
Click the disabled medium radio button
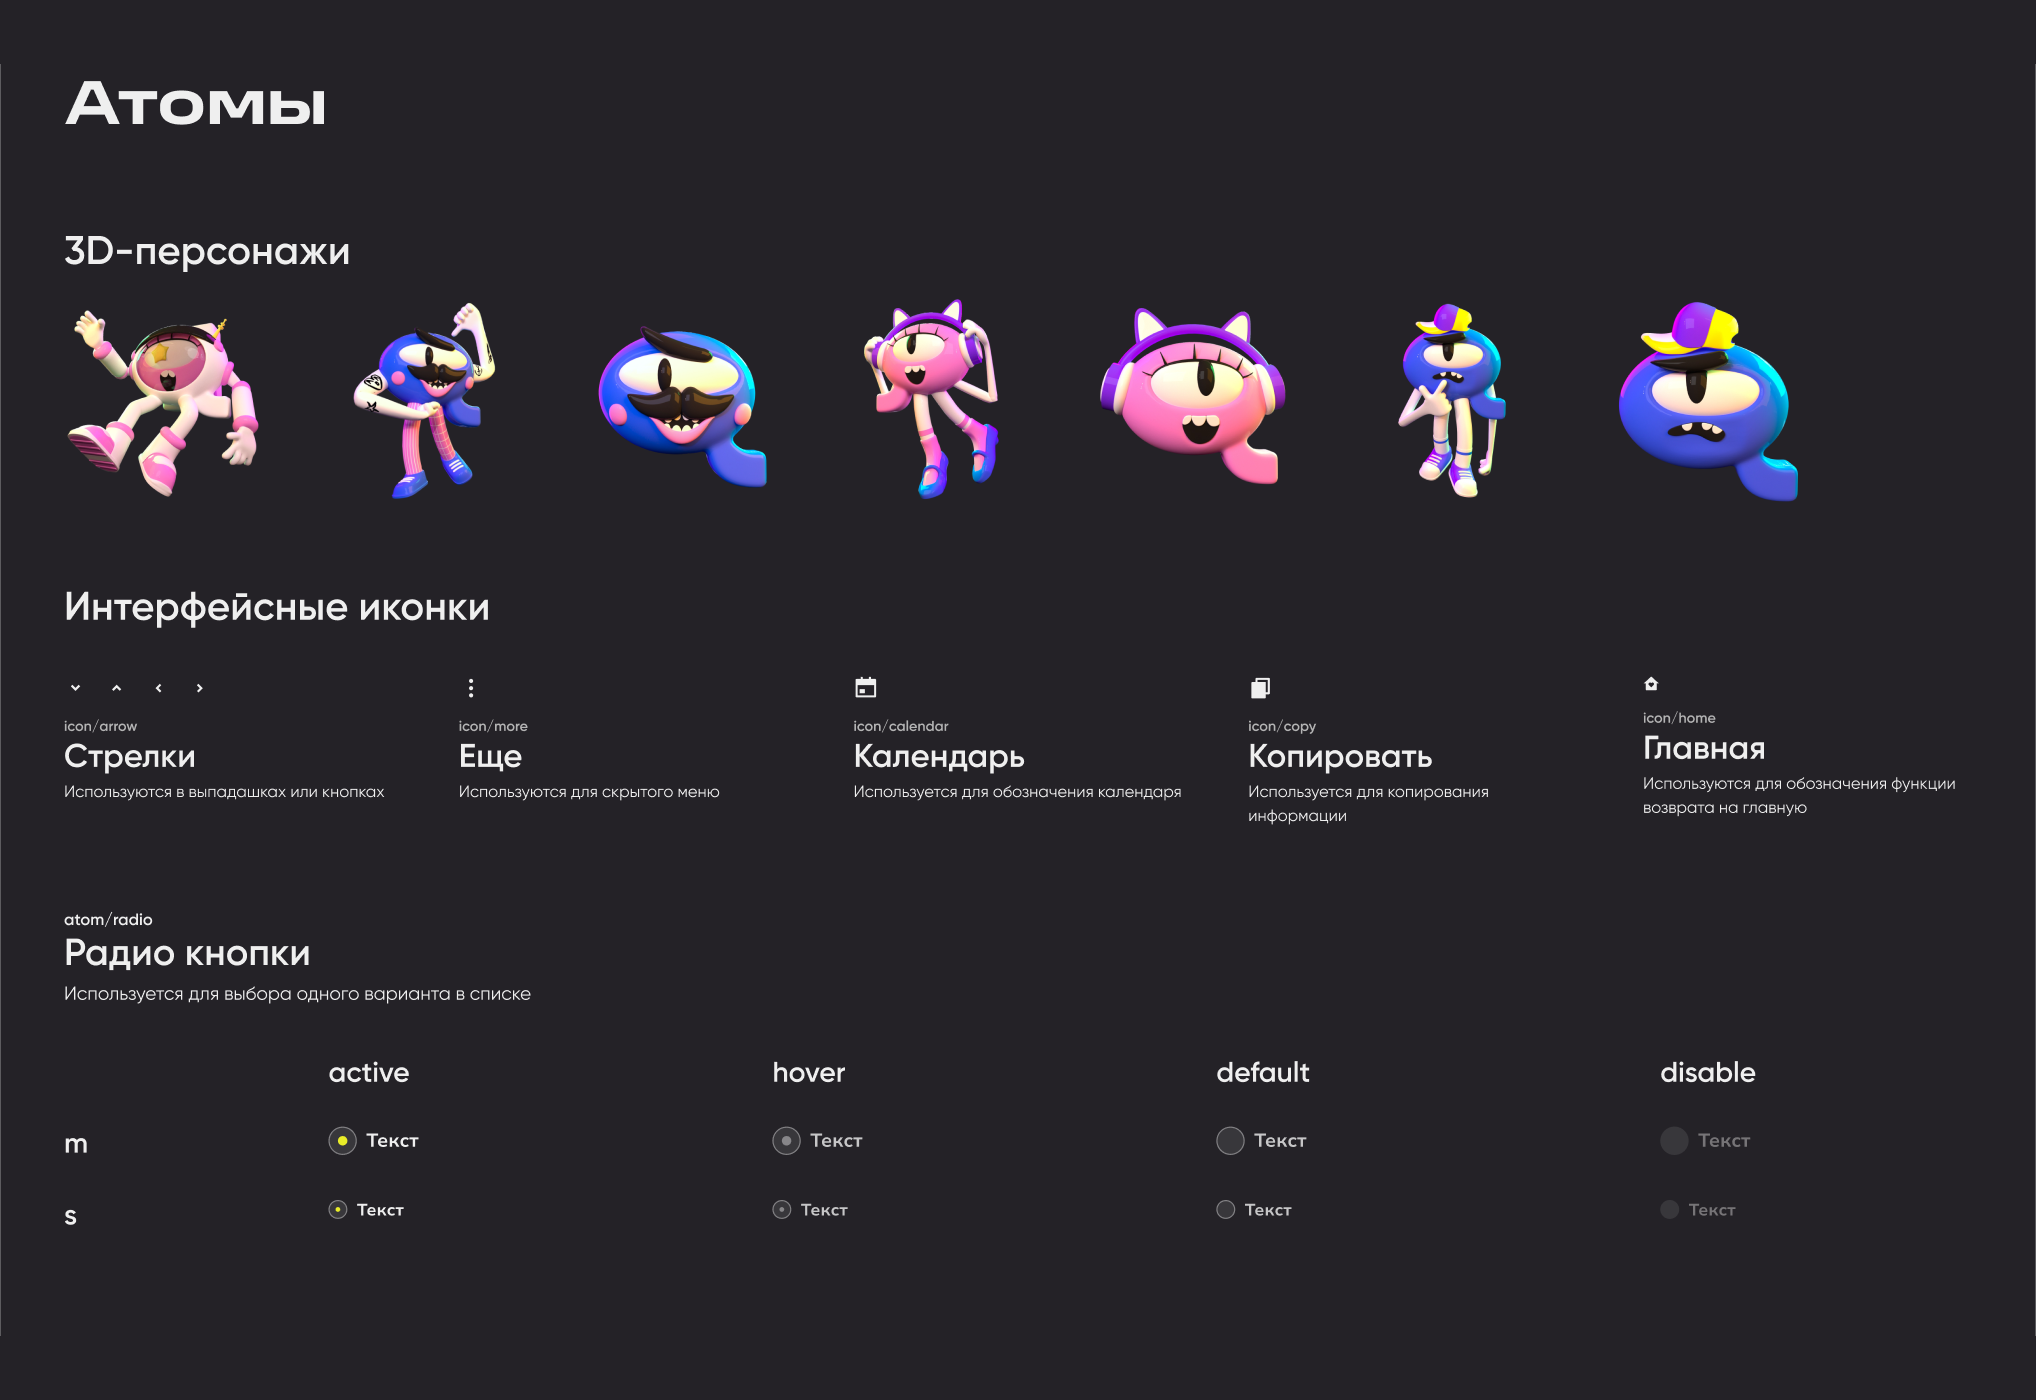[x=1674, y=1141]
